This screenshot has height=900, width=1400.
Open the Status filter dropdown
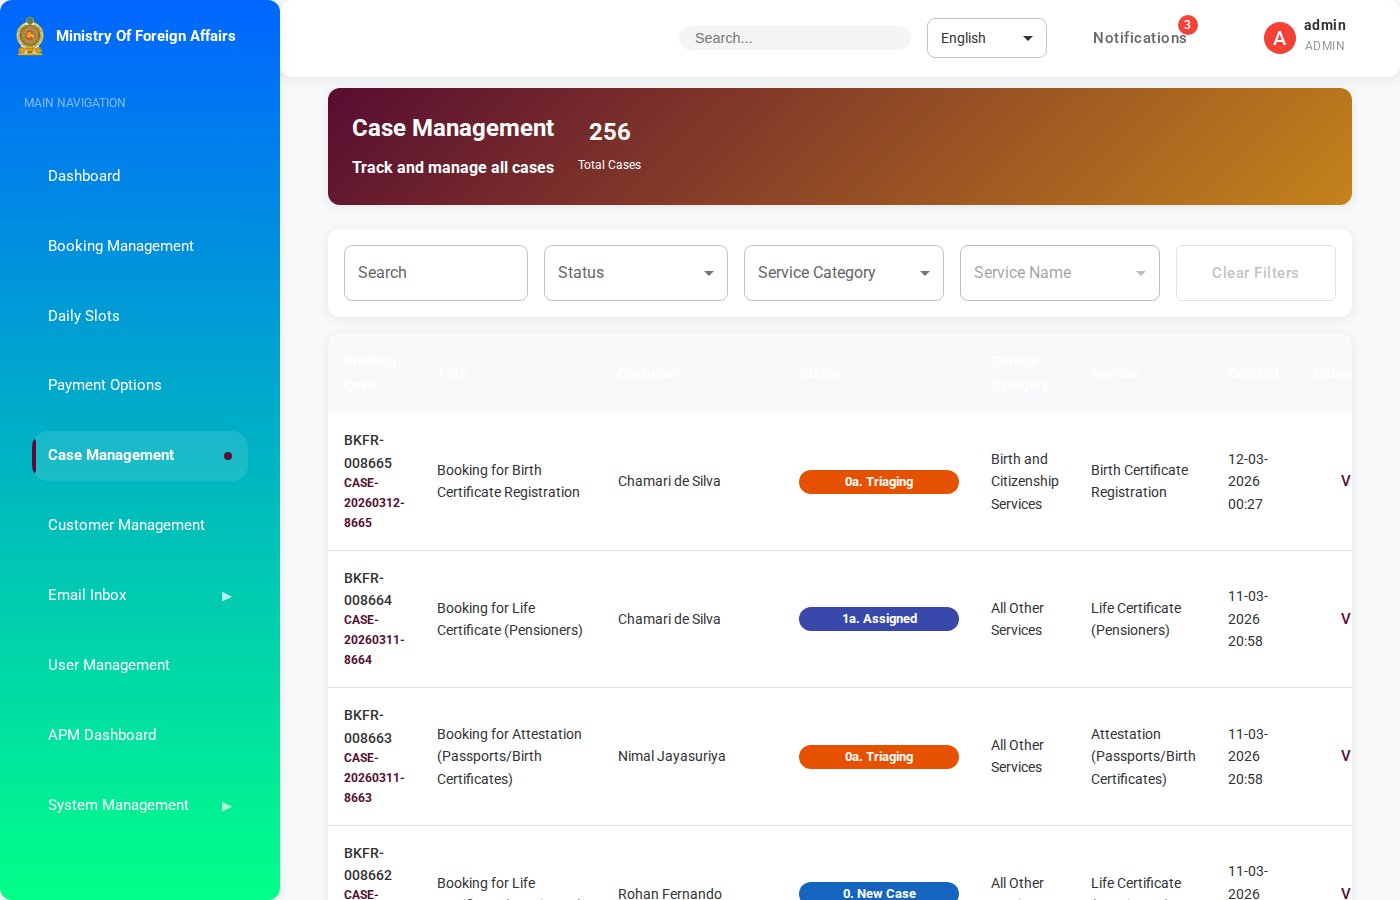635,273
